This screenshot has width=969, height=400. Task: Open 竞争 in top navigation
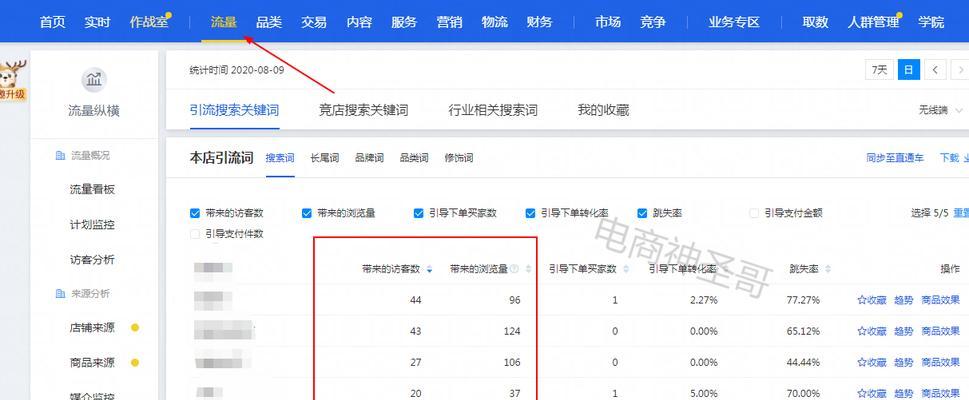point(653,22)
